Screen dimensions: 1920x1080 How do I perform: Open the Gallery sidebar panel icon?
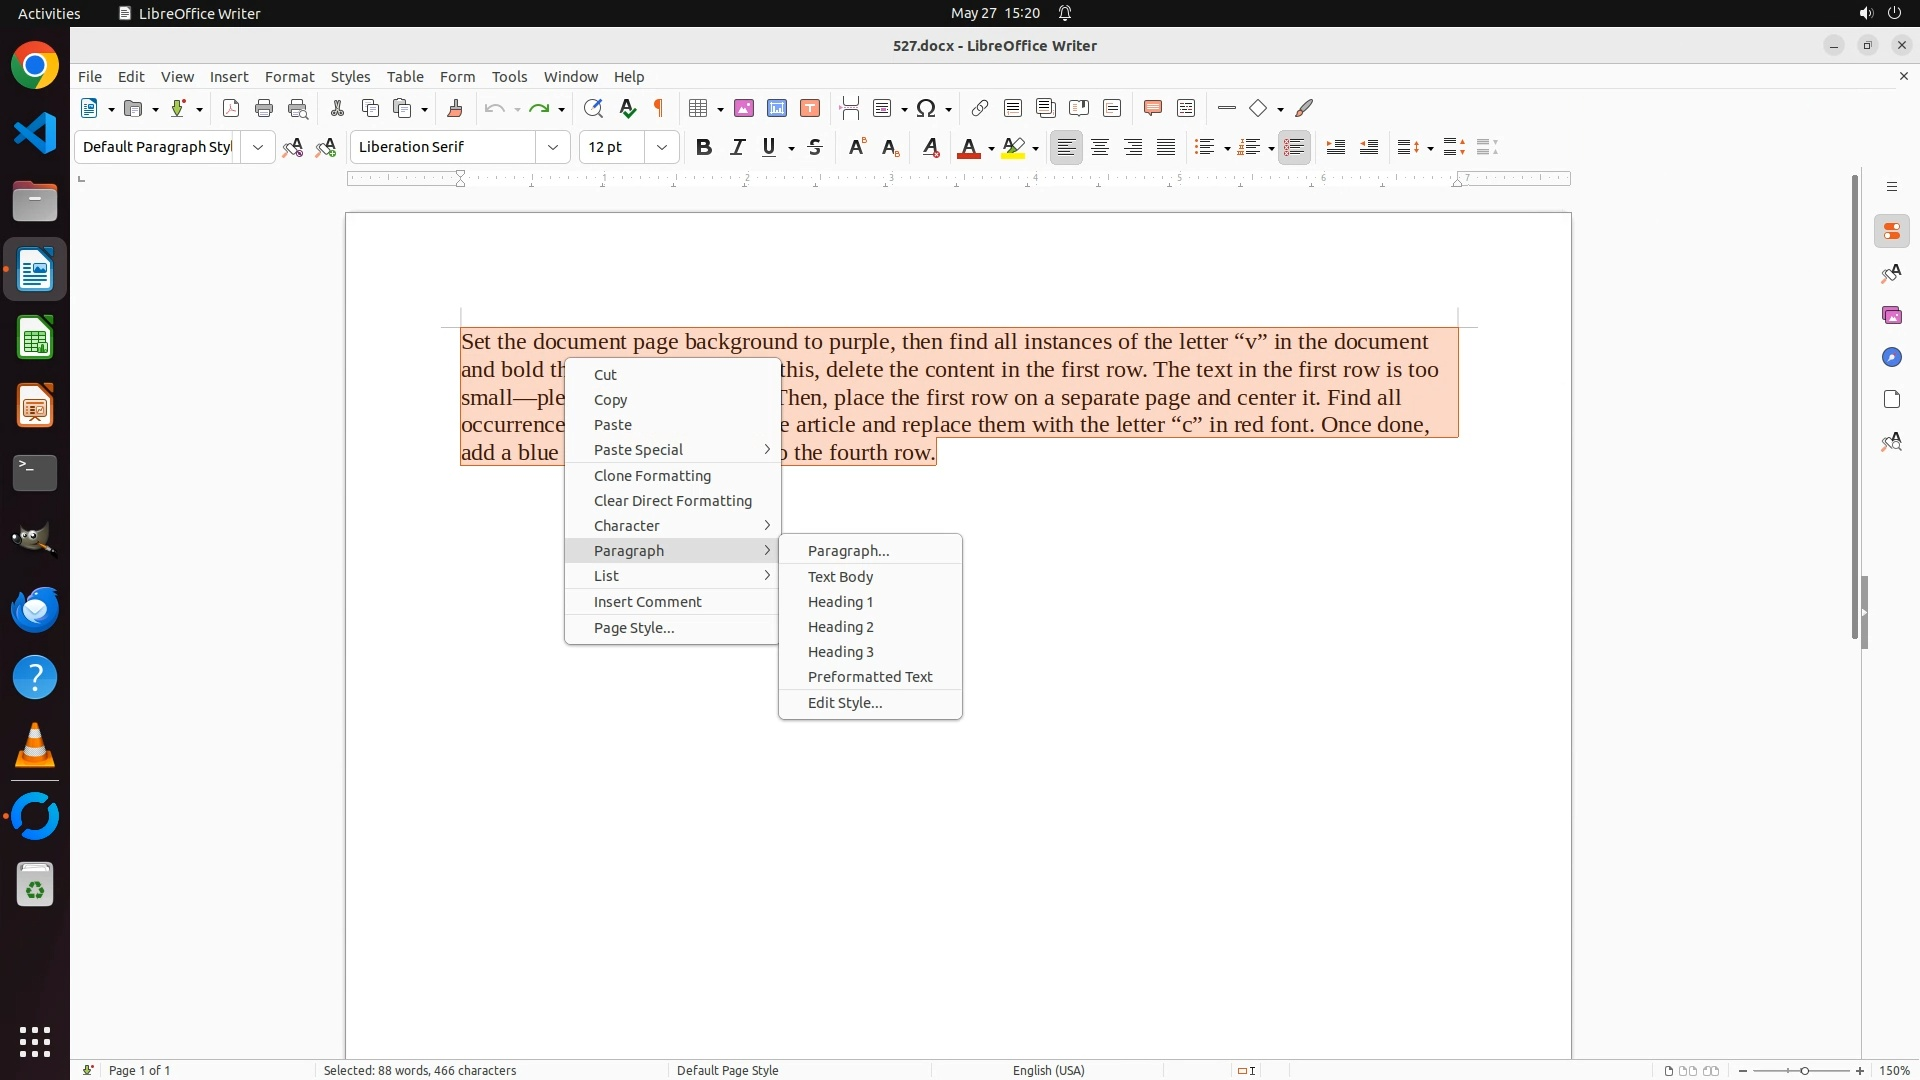(x=1891, y=316)
